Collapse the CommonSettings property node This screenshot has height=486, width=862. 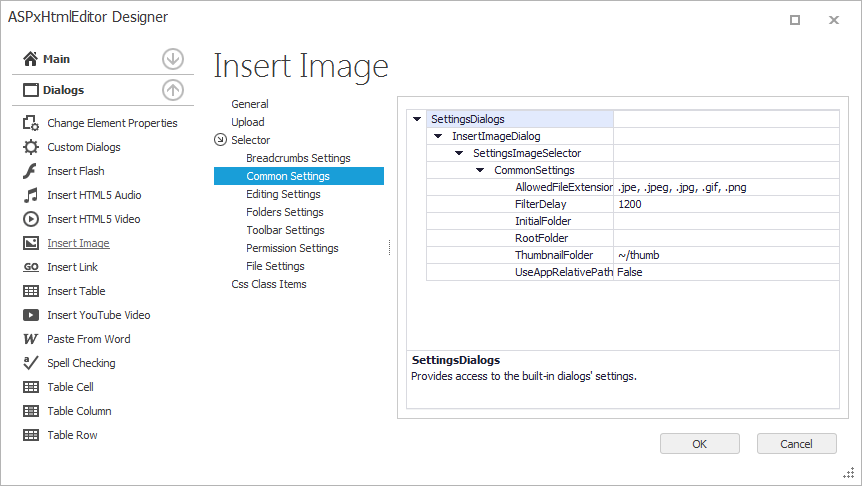[480, 170]
